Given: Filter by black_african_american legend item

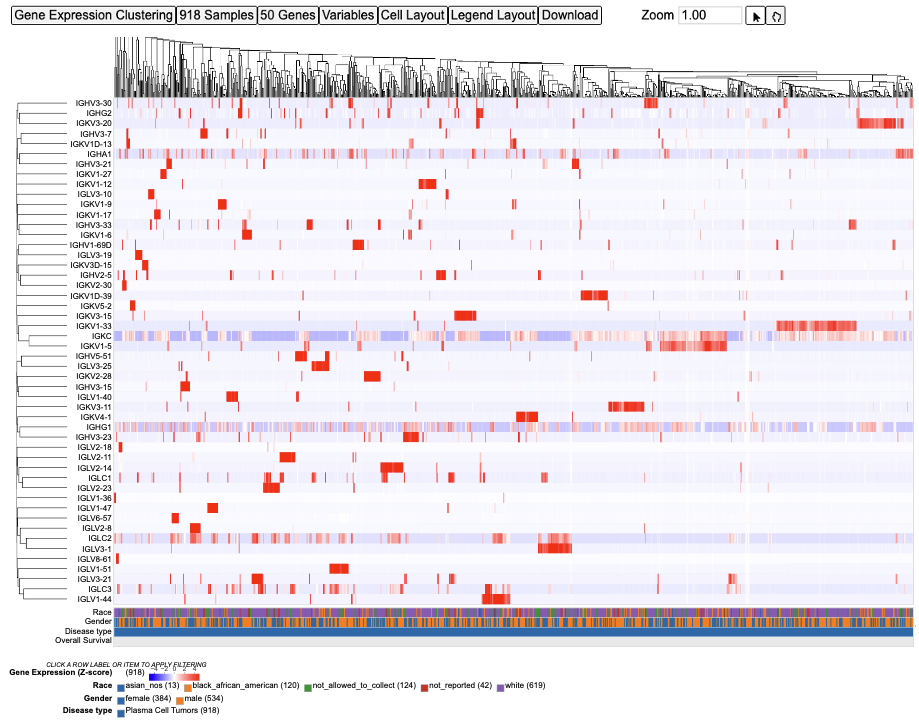Looking at the screenshot, I should pyautogui.click(x=246, y=685).
